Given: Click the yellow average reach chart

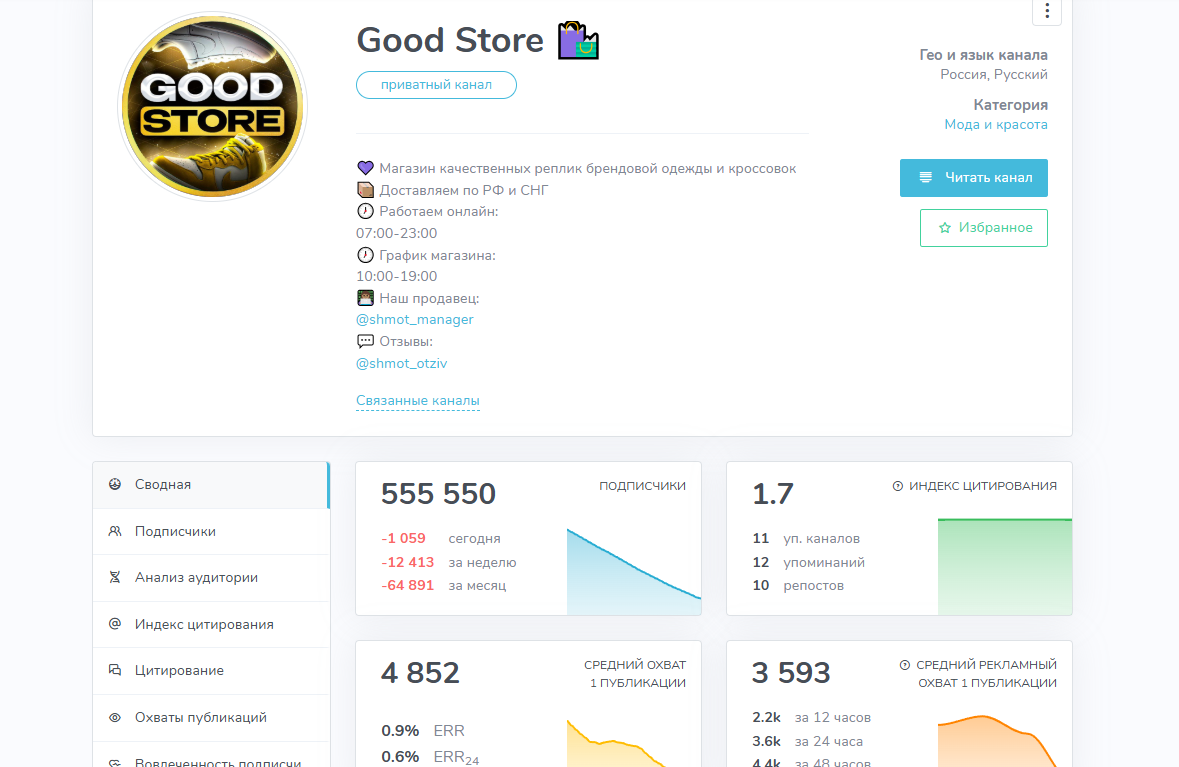Looking at the screenshot, I should (617, 744).
